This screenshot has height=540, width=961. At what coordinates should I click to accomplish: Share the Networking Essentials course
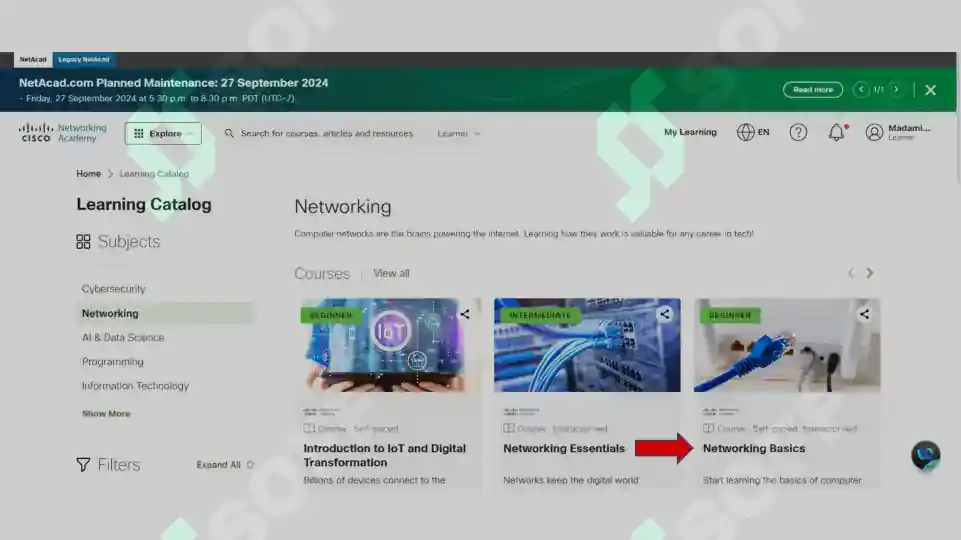tap(665, 314)
